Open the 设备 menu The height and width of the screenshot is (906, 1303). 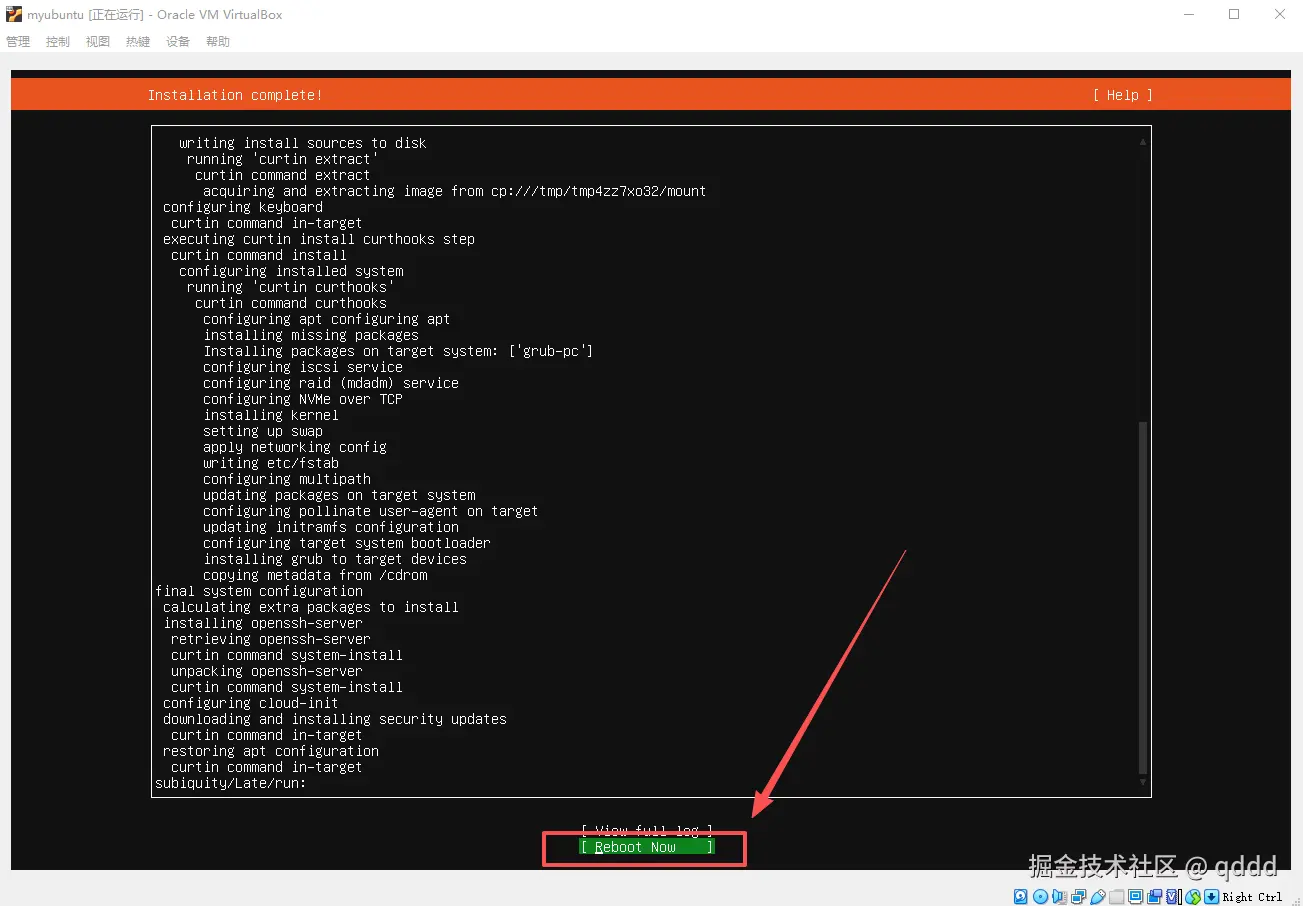coord(178,42)
